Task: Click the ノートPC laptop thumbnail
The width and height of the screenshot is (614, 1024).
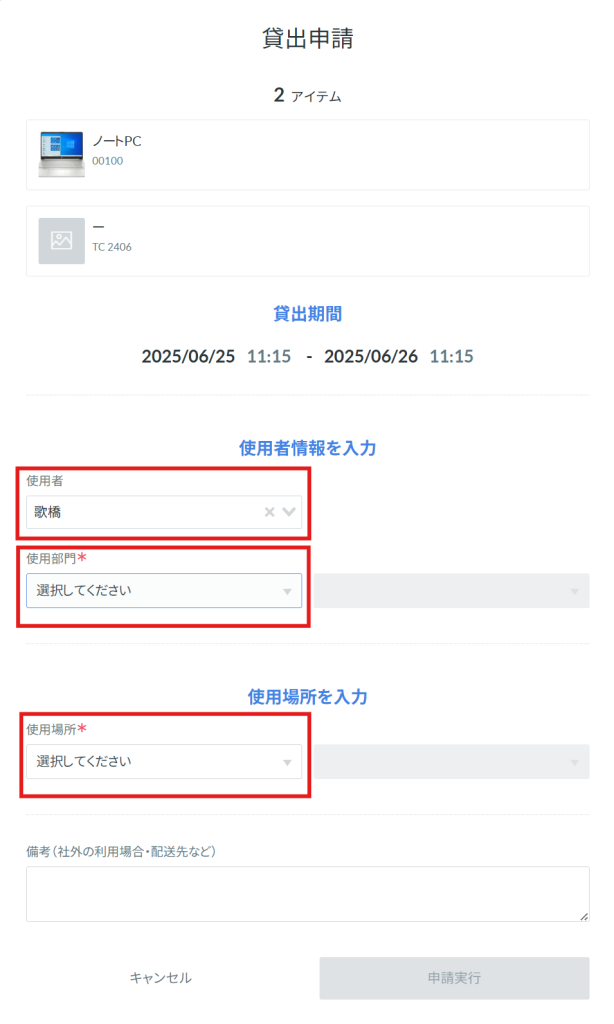Action: click(61, 154)
